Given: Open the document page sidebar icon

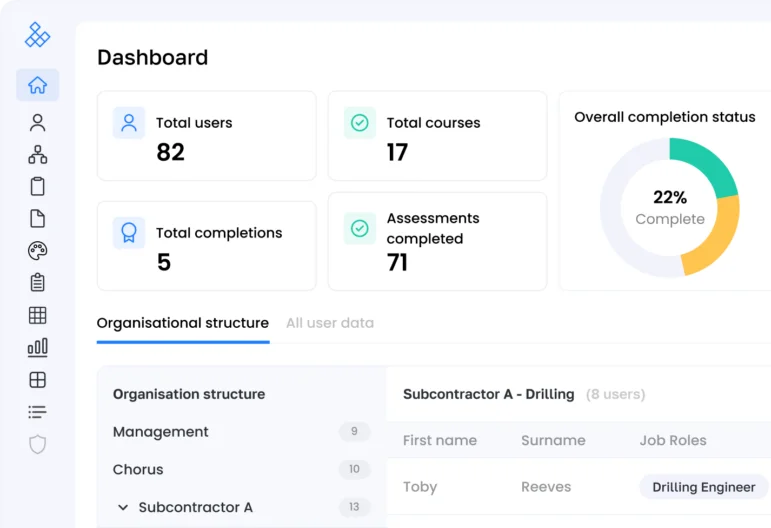Looking at the screenshot, I should pyautogui.click(x=37, y=219).
